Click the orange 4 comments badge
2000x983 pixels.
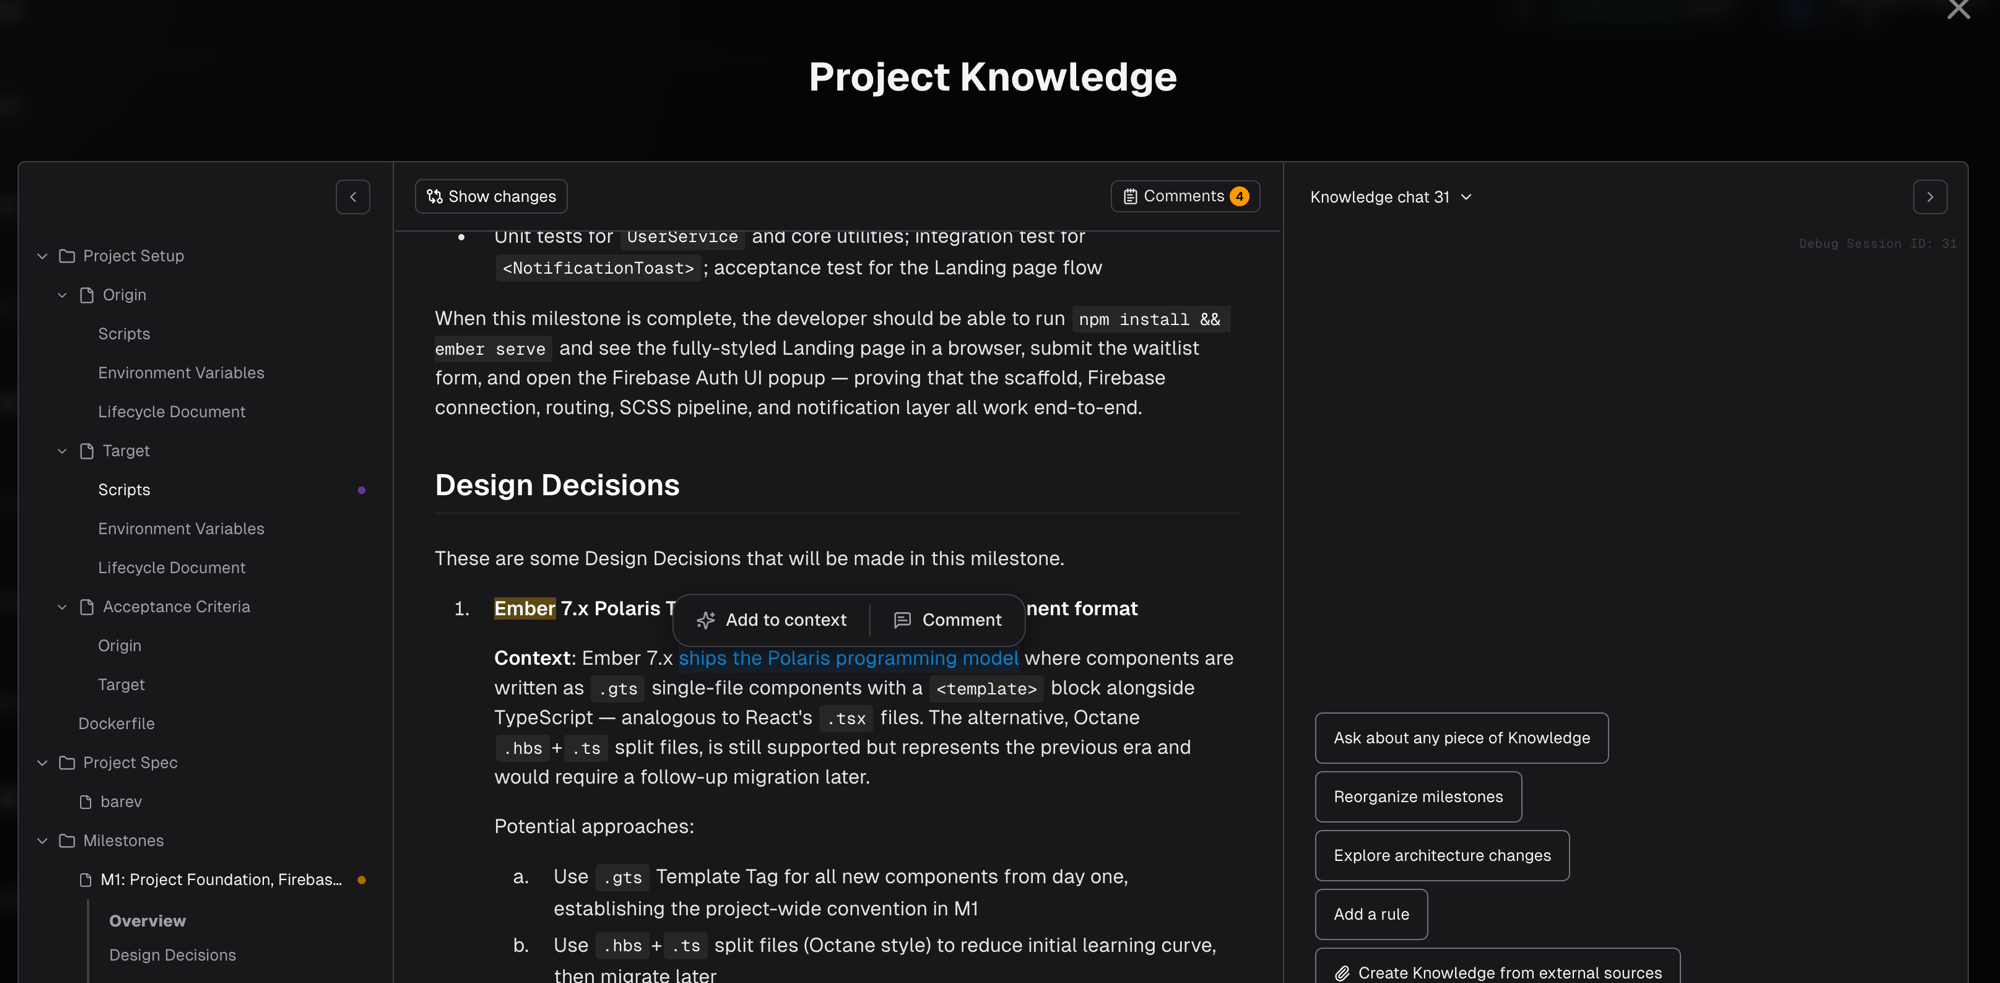click(x=1239, y=196)
